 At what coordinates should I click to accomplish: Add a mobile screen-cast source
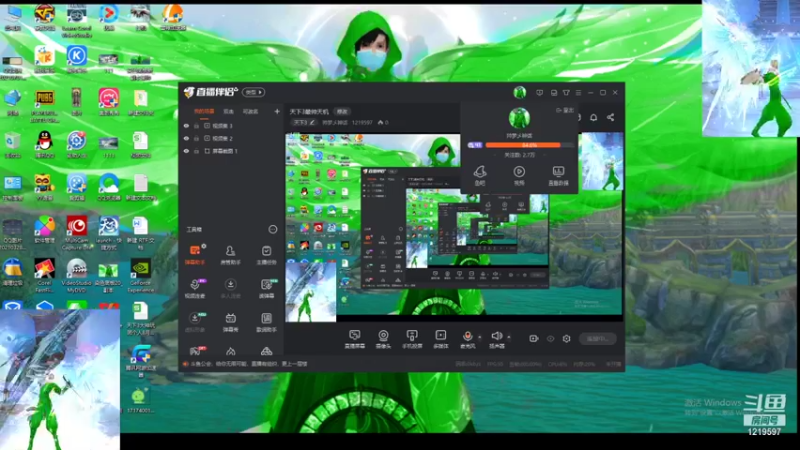tap(412, 339)
